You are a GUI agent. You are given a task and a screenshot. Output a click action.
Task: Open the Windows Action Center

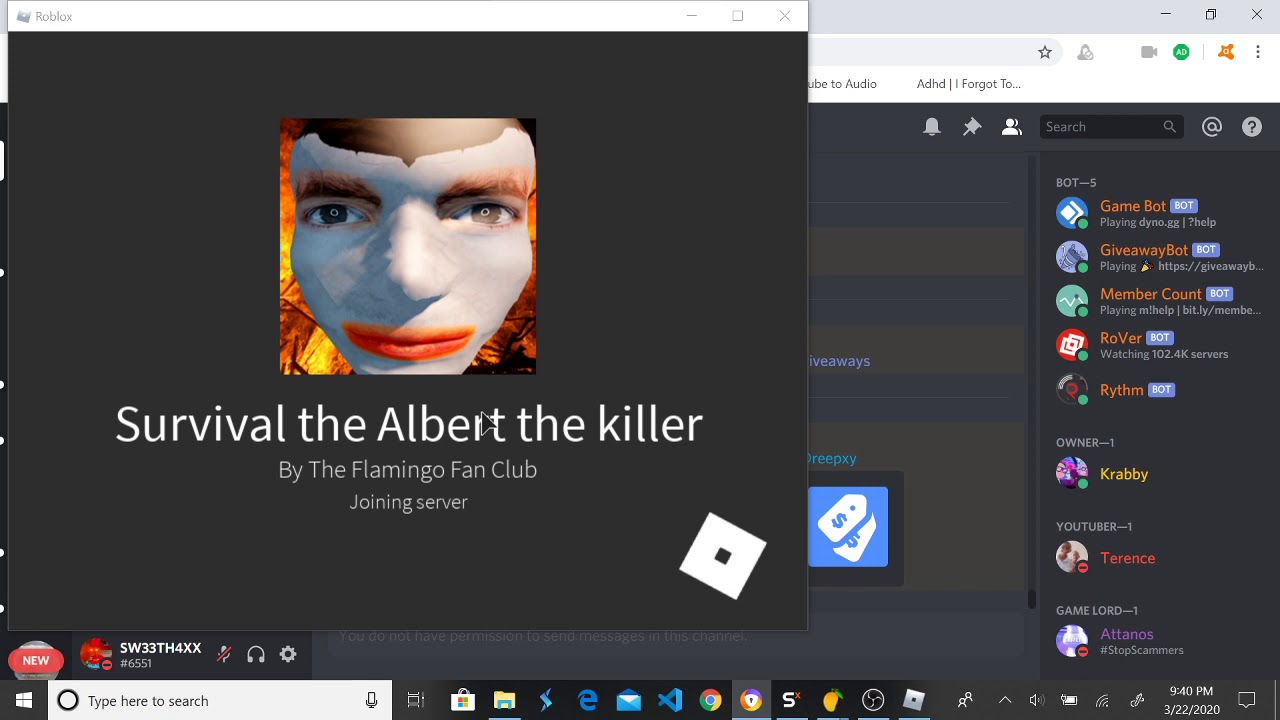(x=1247, y=701)
